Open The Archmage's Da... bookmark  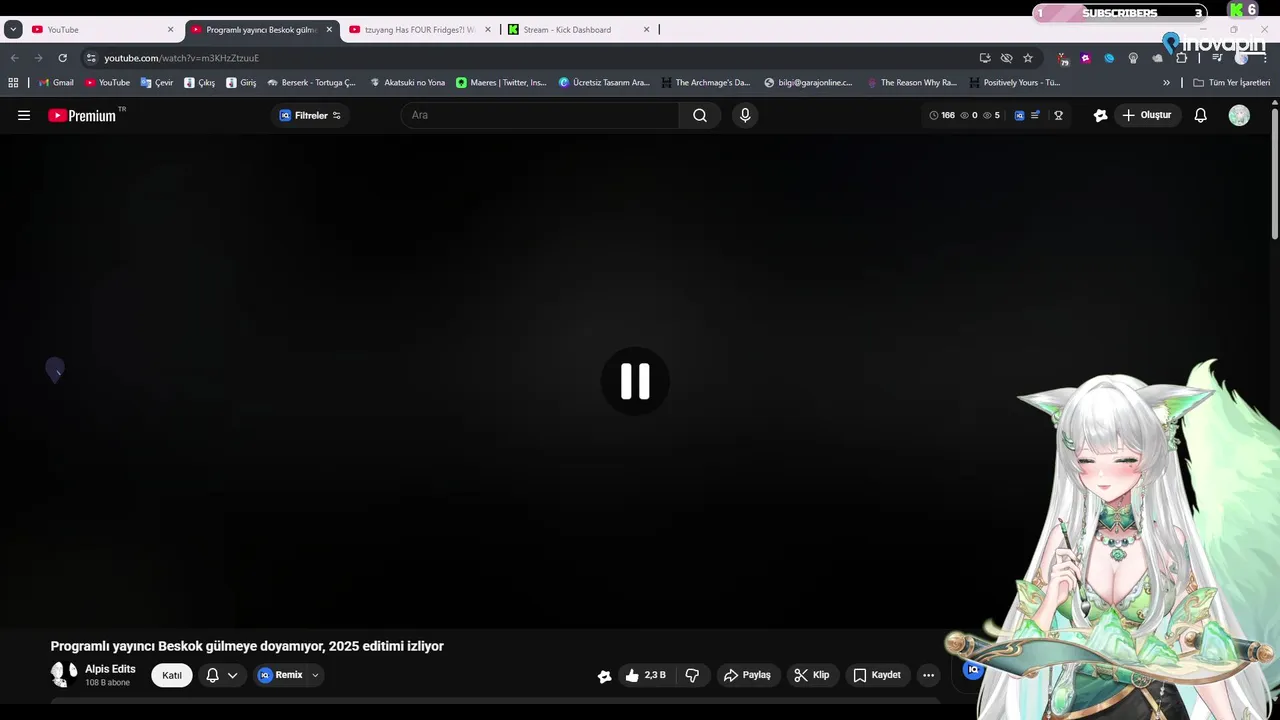click(x=705, y=83)
